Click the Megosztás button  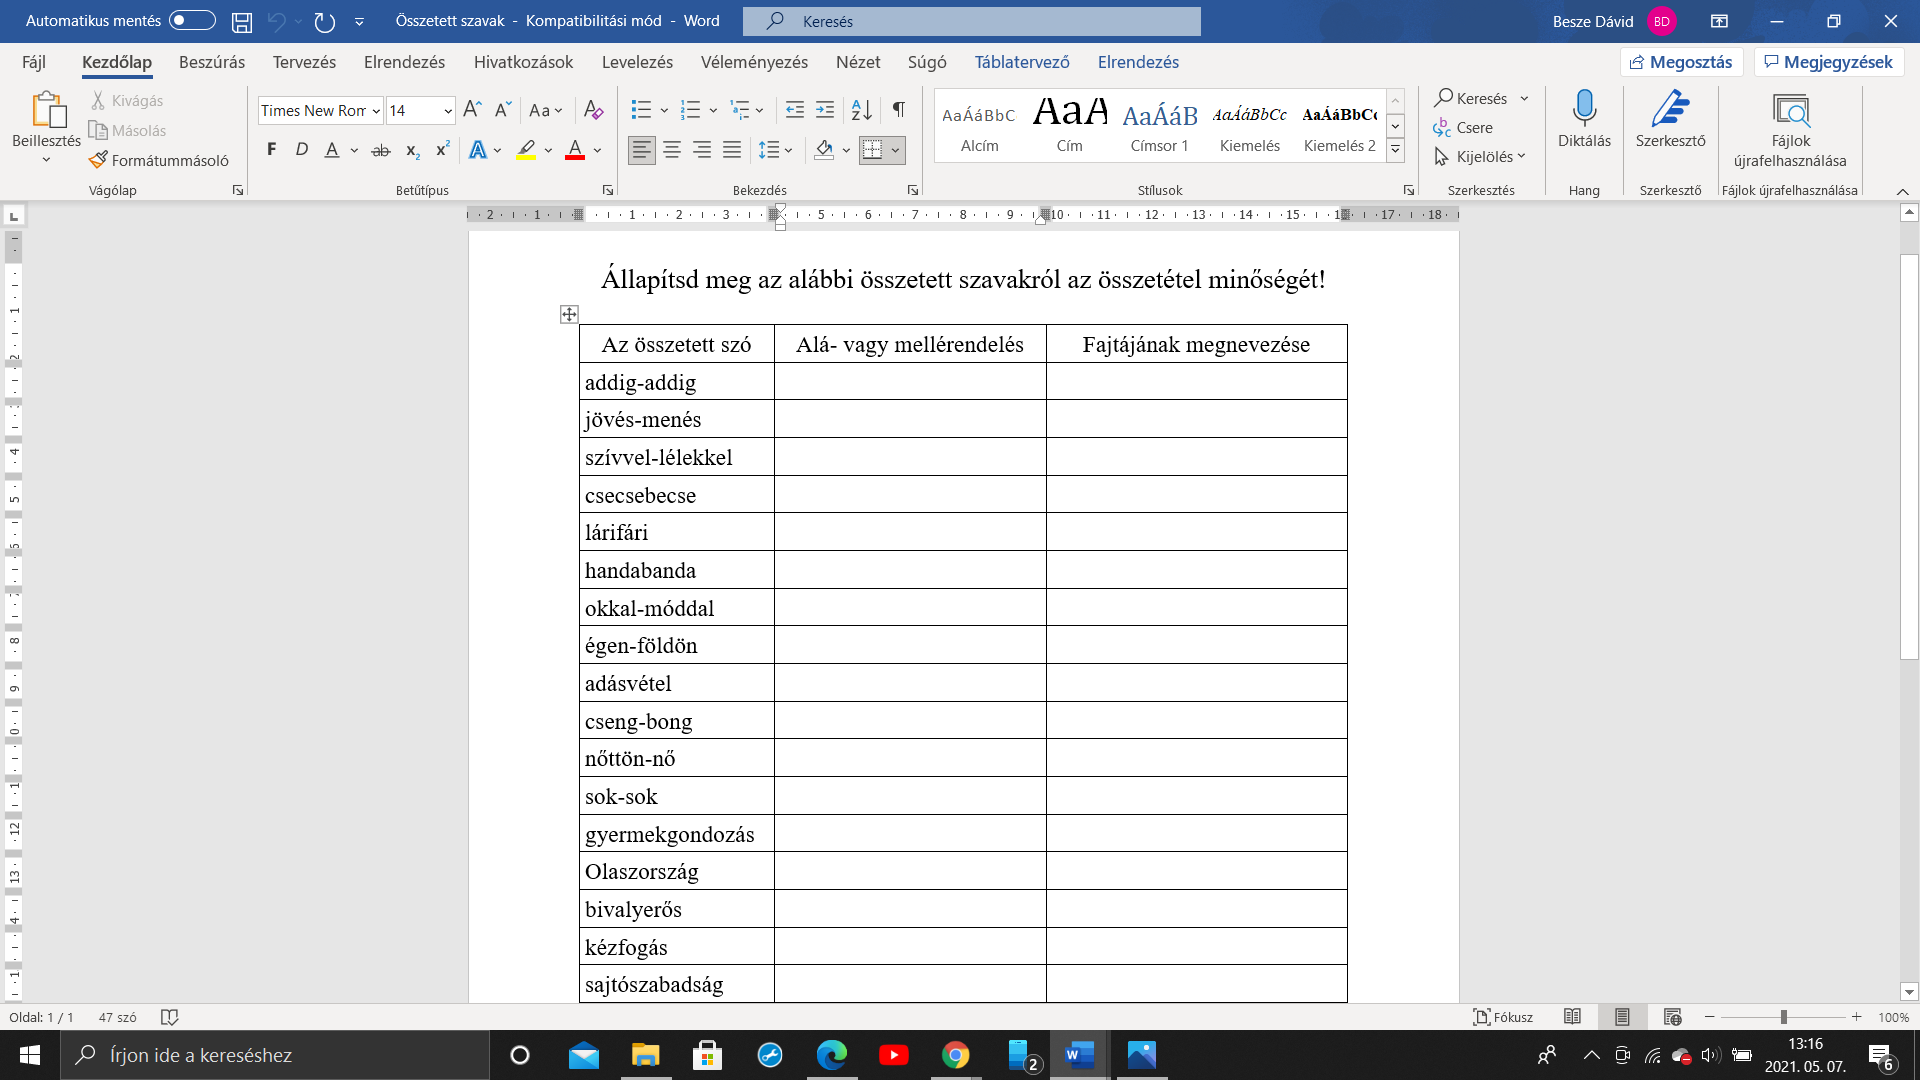point(1681,62)
